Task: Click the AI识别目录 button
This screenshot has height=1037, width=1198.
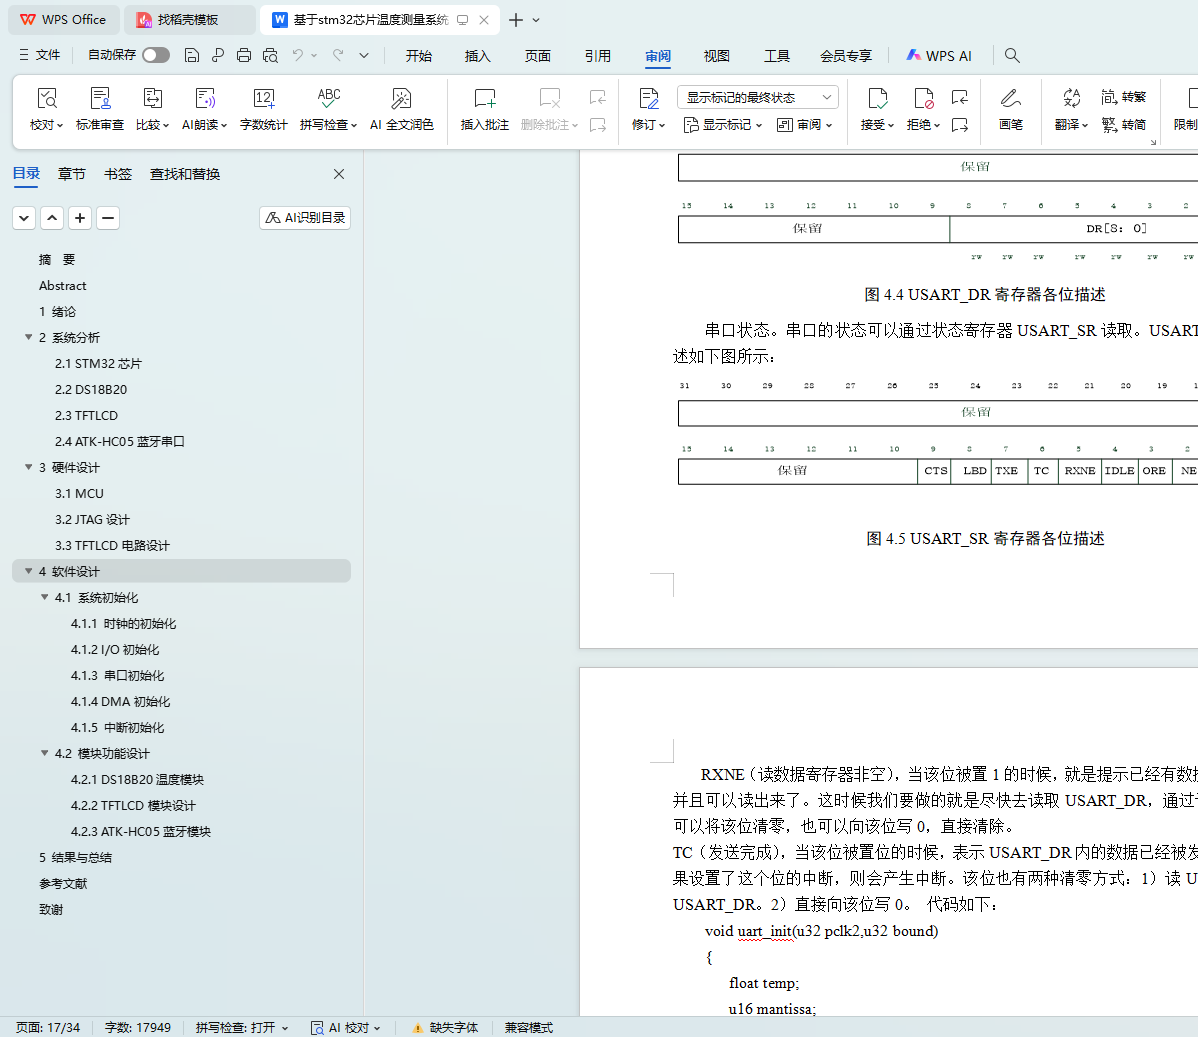Action: click(x=305, y=217)
